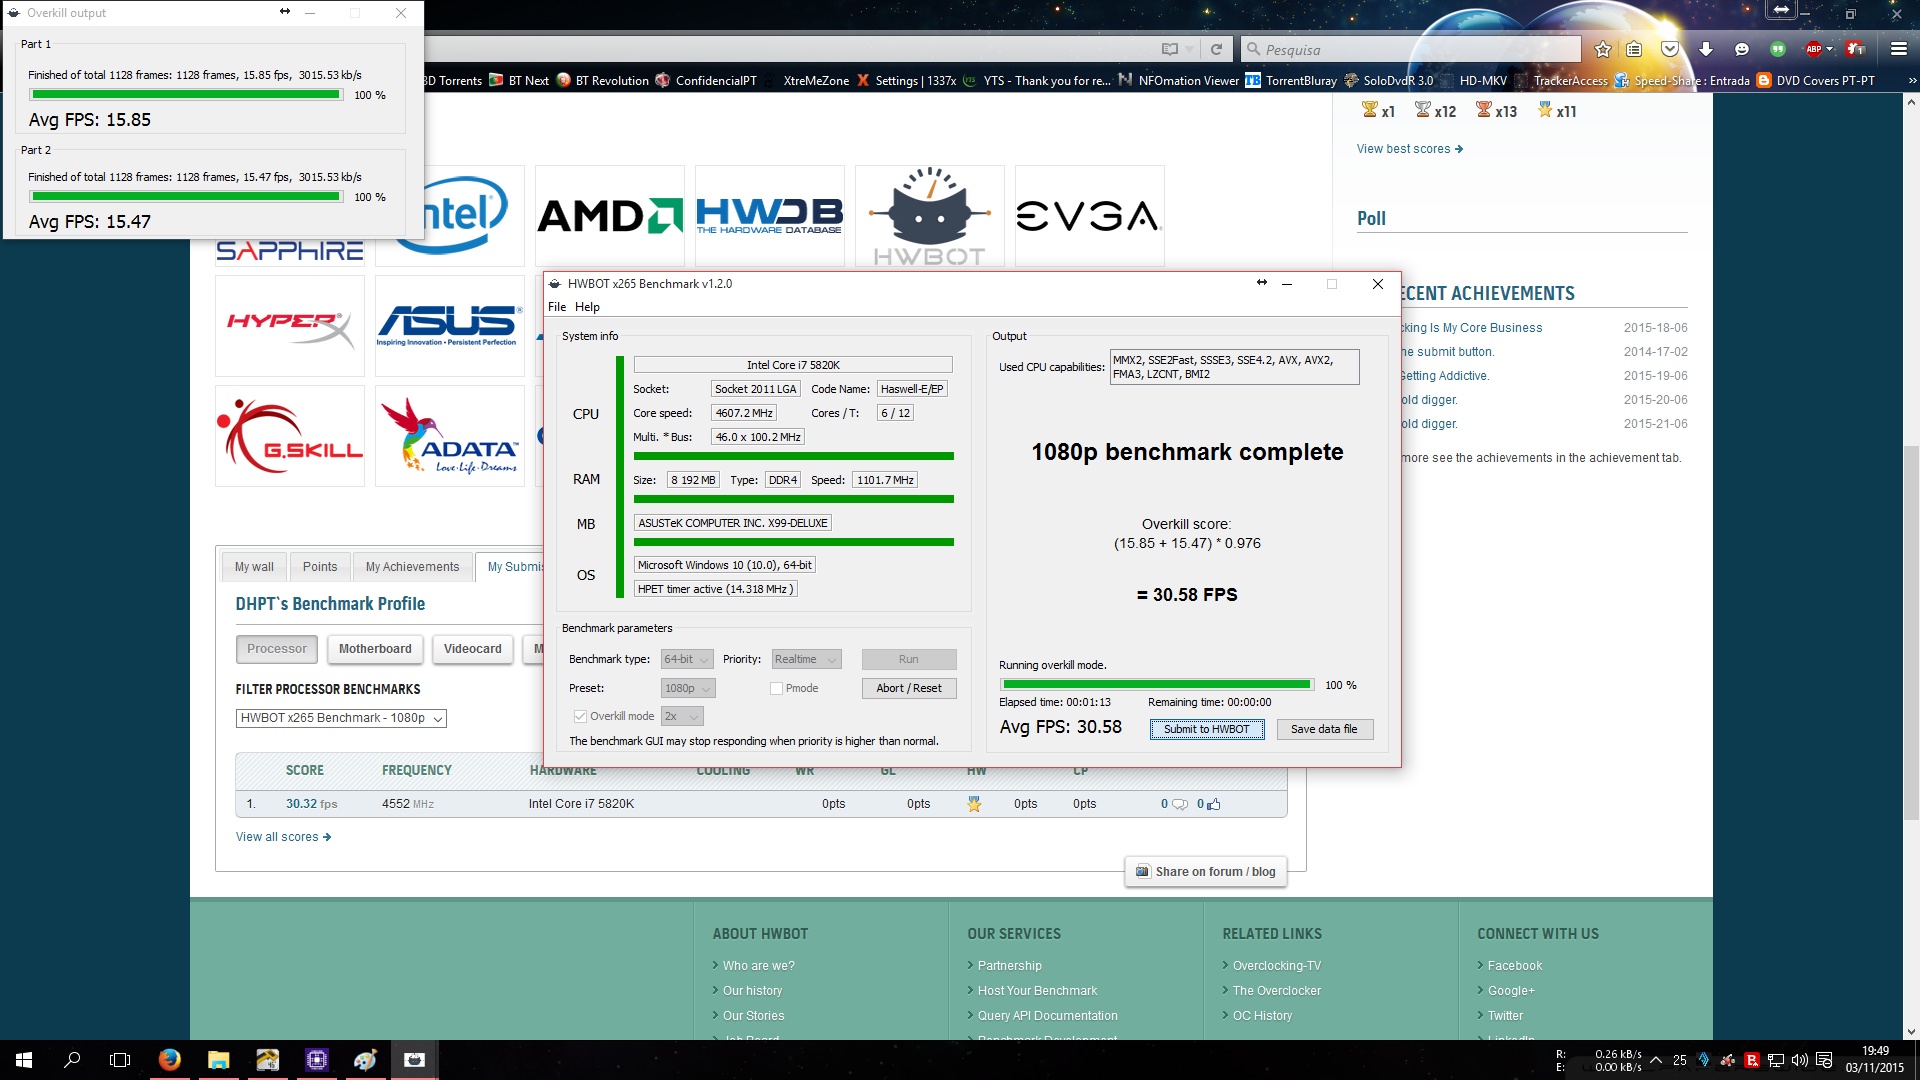Click the Pocket icon in Firefox toolbar
Screen dimensions: 1920x1080
[x=1670, y=49]
